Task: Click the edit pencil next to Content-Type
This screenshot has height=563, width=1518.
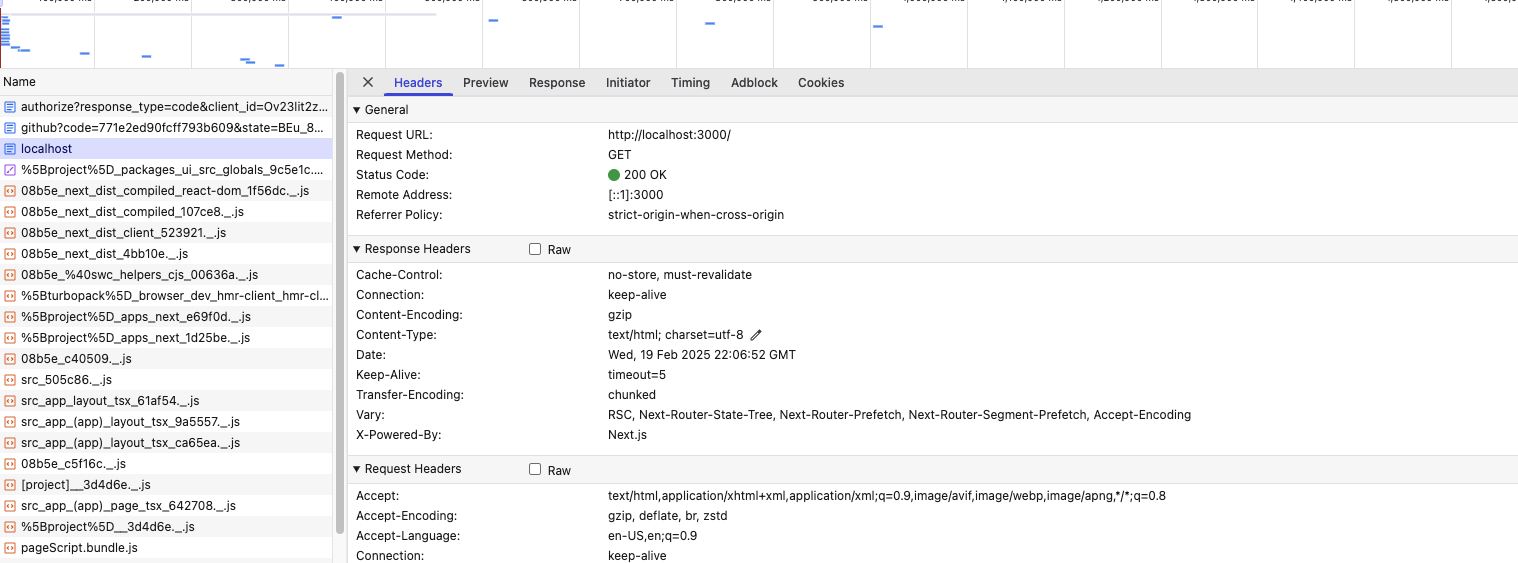Action: [756, 335]
